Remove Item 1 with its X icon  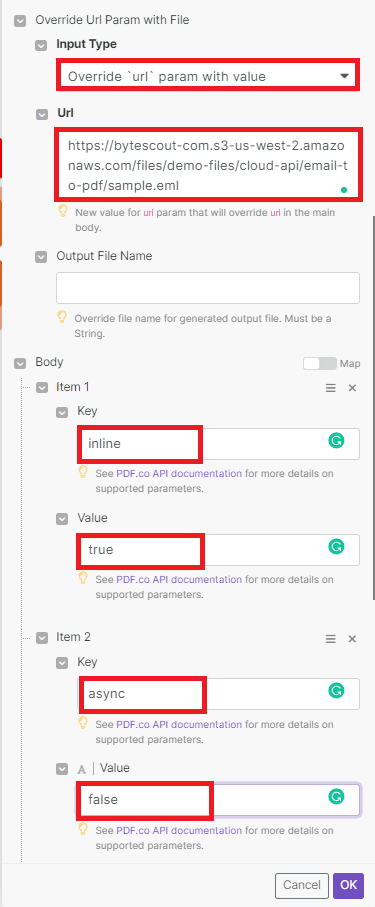pos(352,388)
